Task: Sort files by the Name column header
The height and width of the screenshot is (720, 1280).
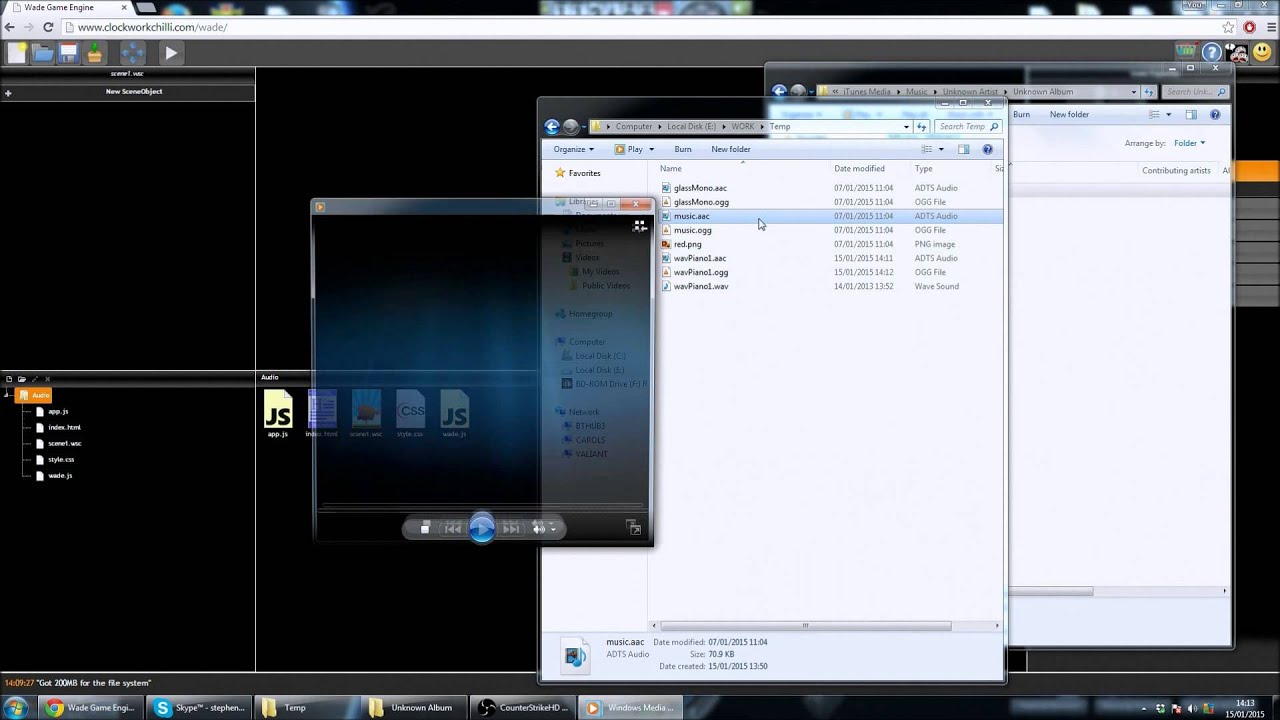Action: pyautogui.click(x=671, y=169)
